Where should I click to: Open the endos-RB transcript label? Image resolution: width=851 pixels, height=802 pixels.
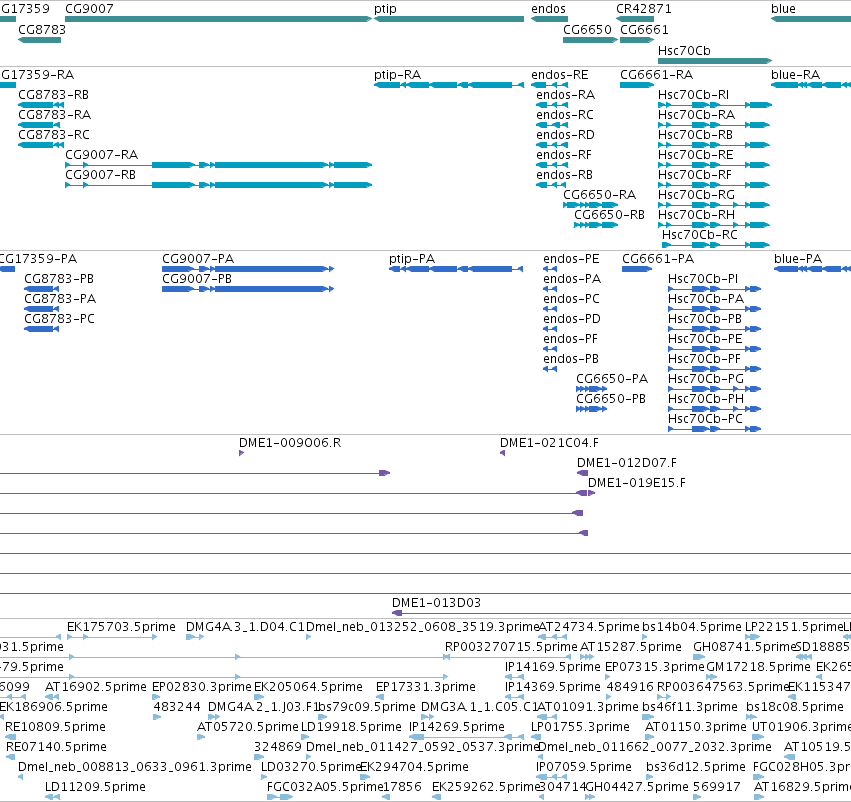(x=564, y=175)
